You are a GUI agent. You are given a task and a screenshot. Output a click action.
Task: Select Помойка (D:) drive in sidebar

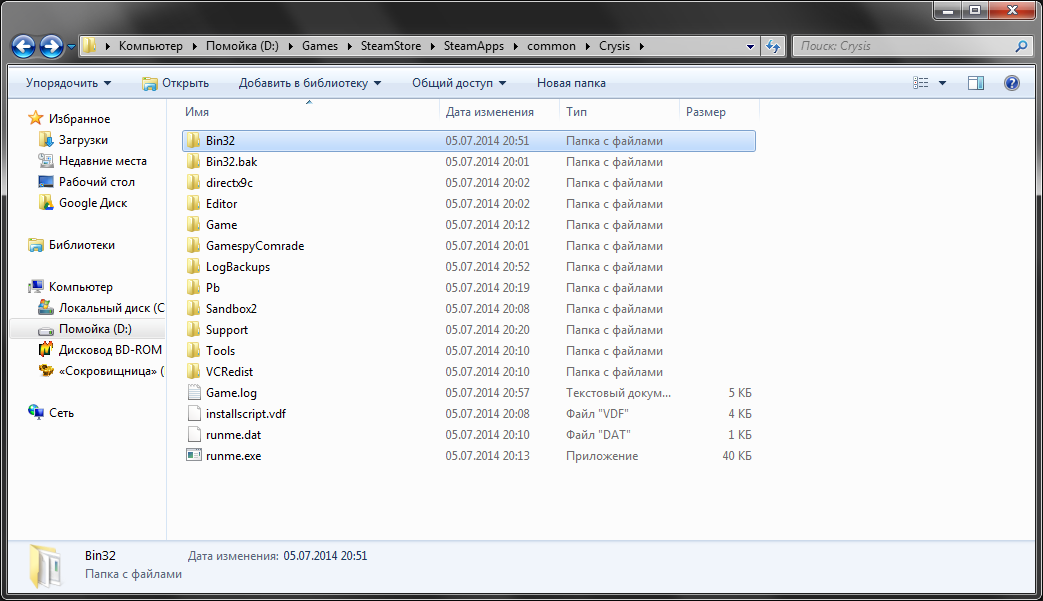[x=95, y=329]
